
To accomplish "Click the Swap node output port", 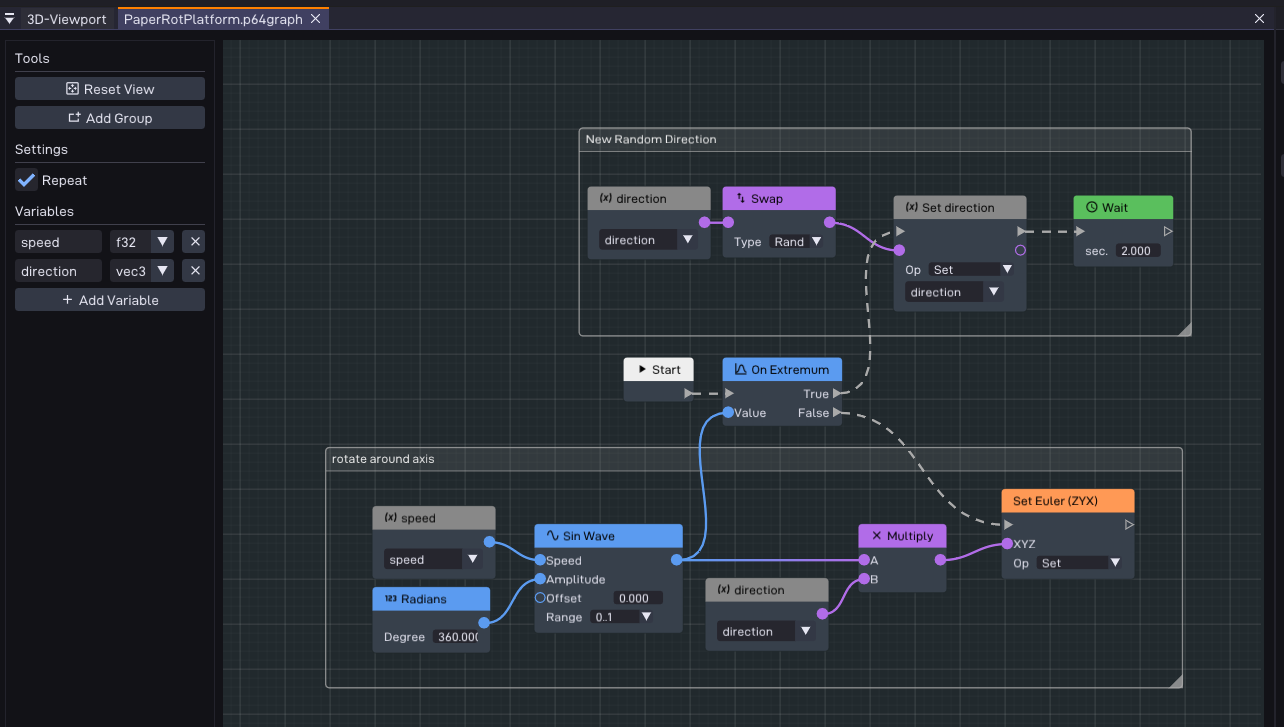I will [829, 222].
